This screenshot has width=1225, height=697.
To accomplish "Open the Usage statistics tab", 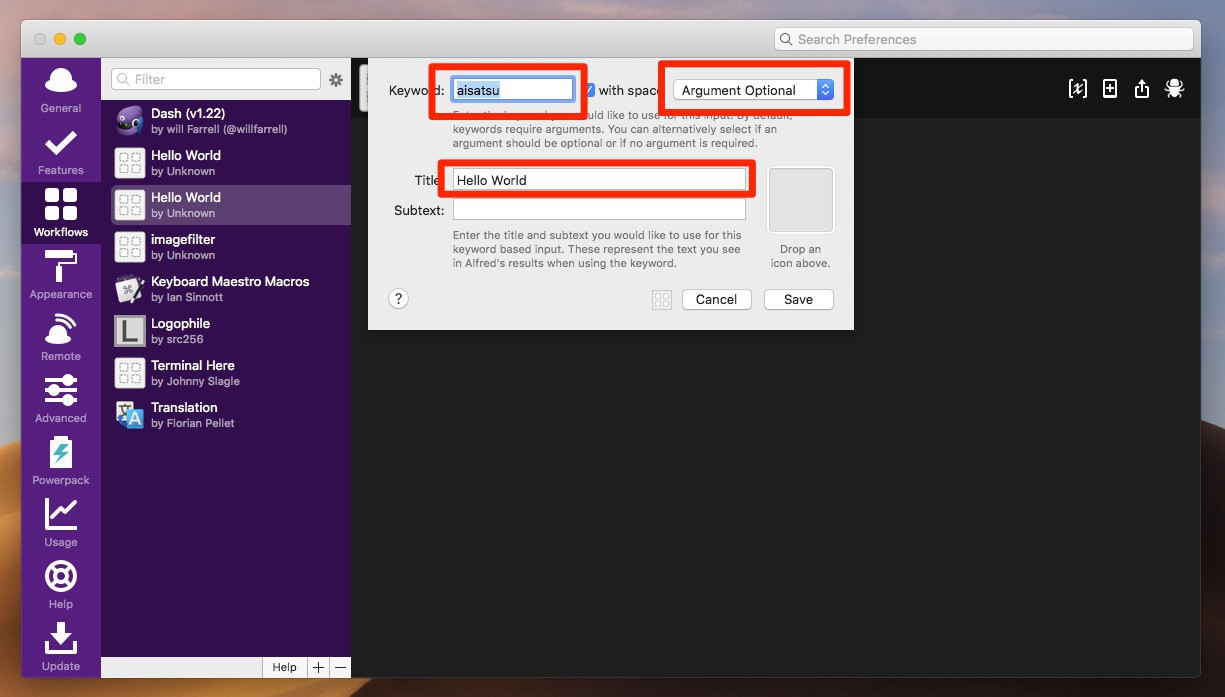I will (61, 523).
